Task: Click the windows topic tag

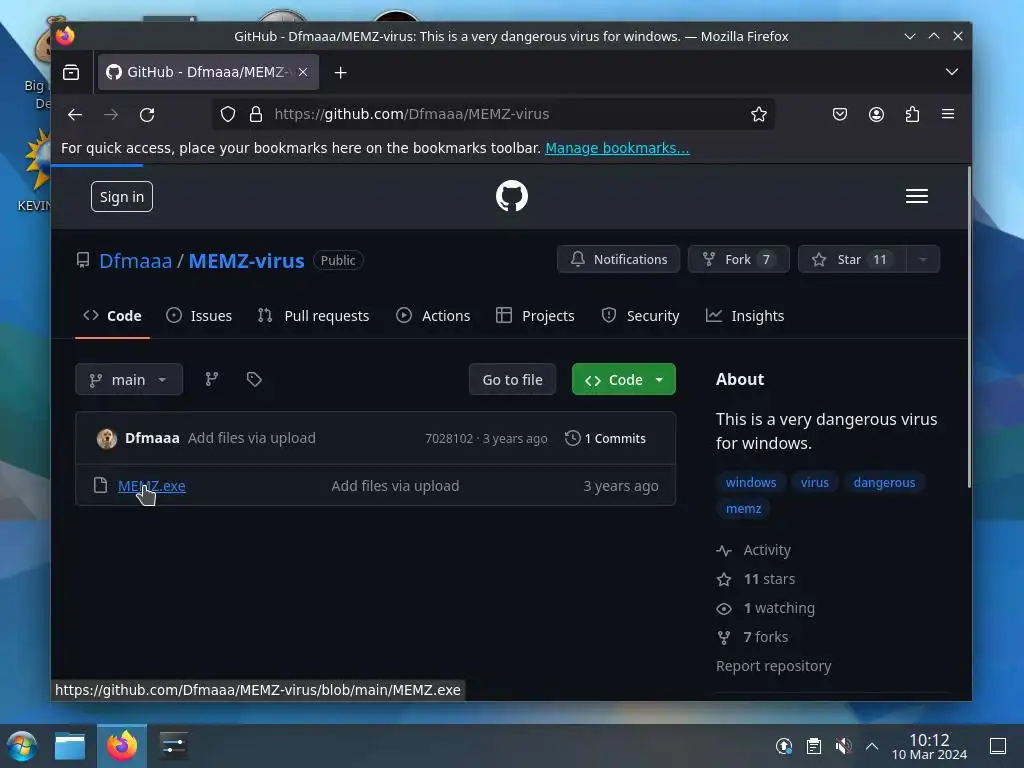Action: (x=751, y=483)
